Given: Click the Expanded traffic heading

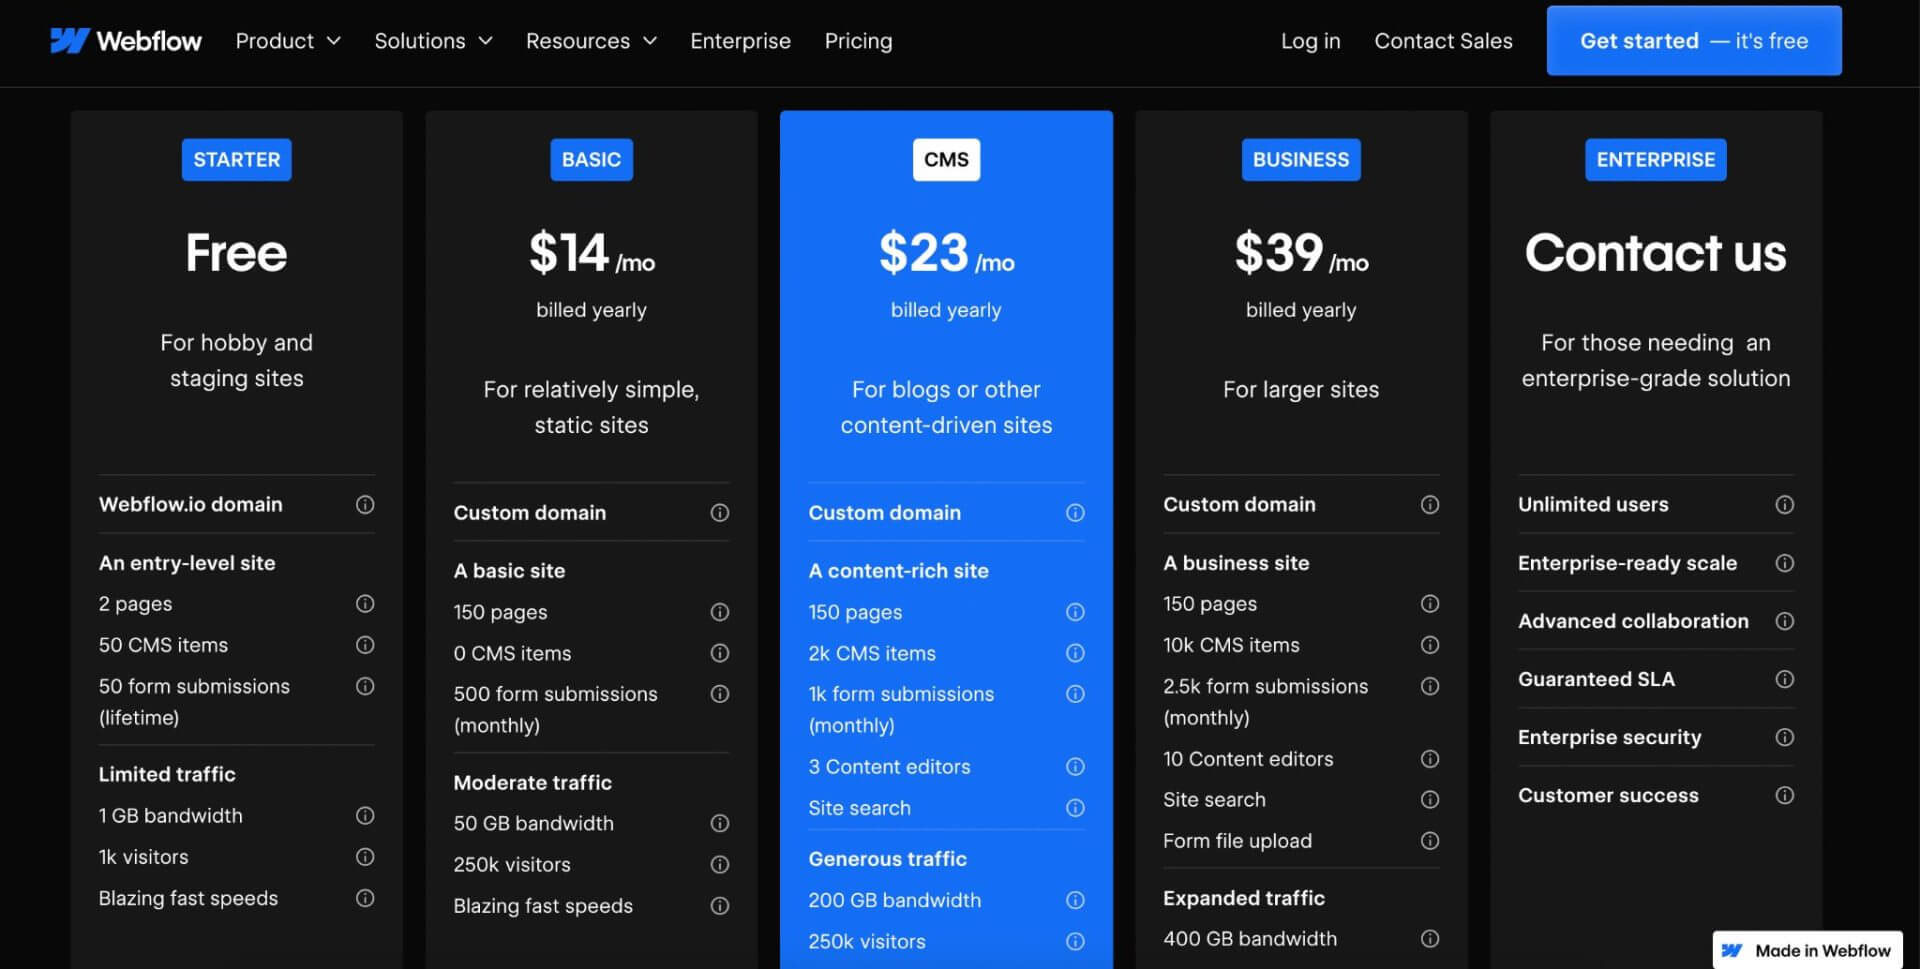Looking at the screenshot, I should click(x=1244, y=898).
